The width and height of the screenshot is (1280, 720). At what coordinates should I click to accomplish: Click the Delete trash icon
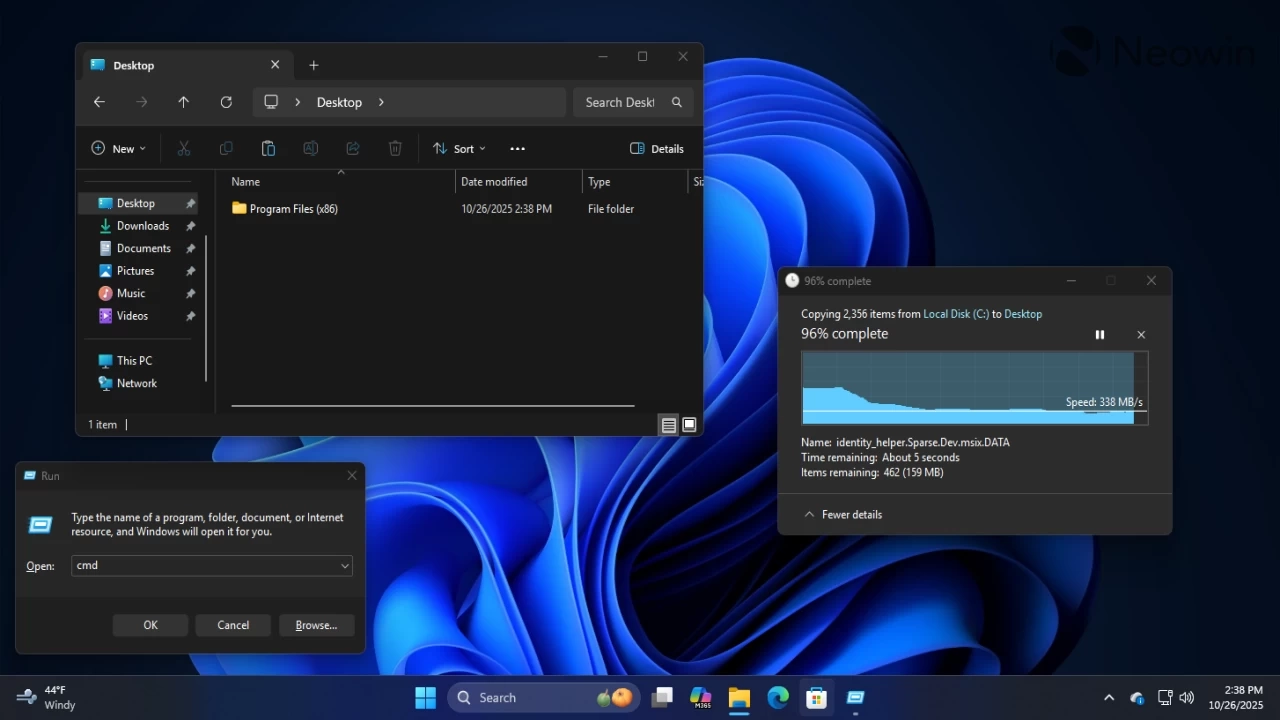point(395,148)
